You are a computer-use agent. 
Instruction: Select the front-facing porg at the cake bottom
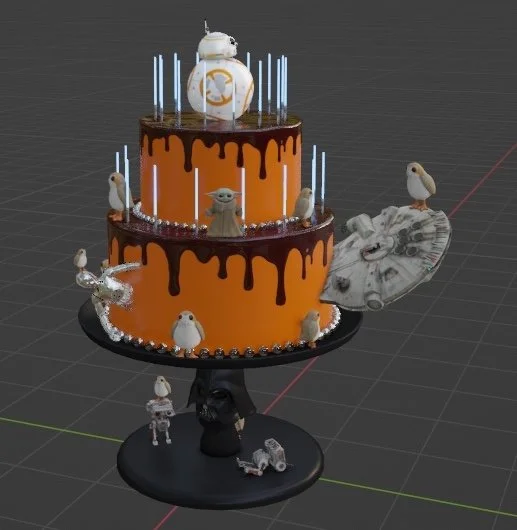coord(188,334)
